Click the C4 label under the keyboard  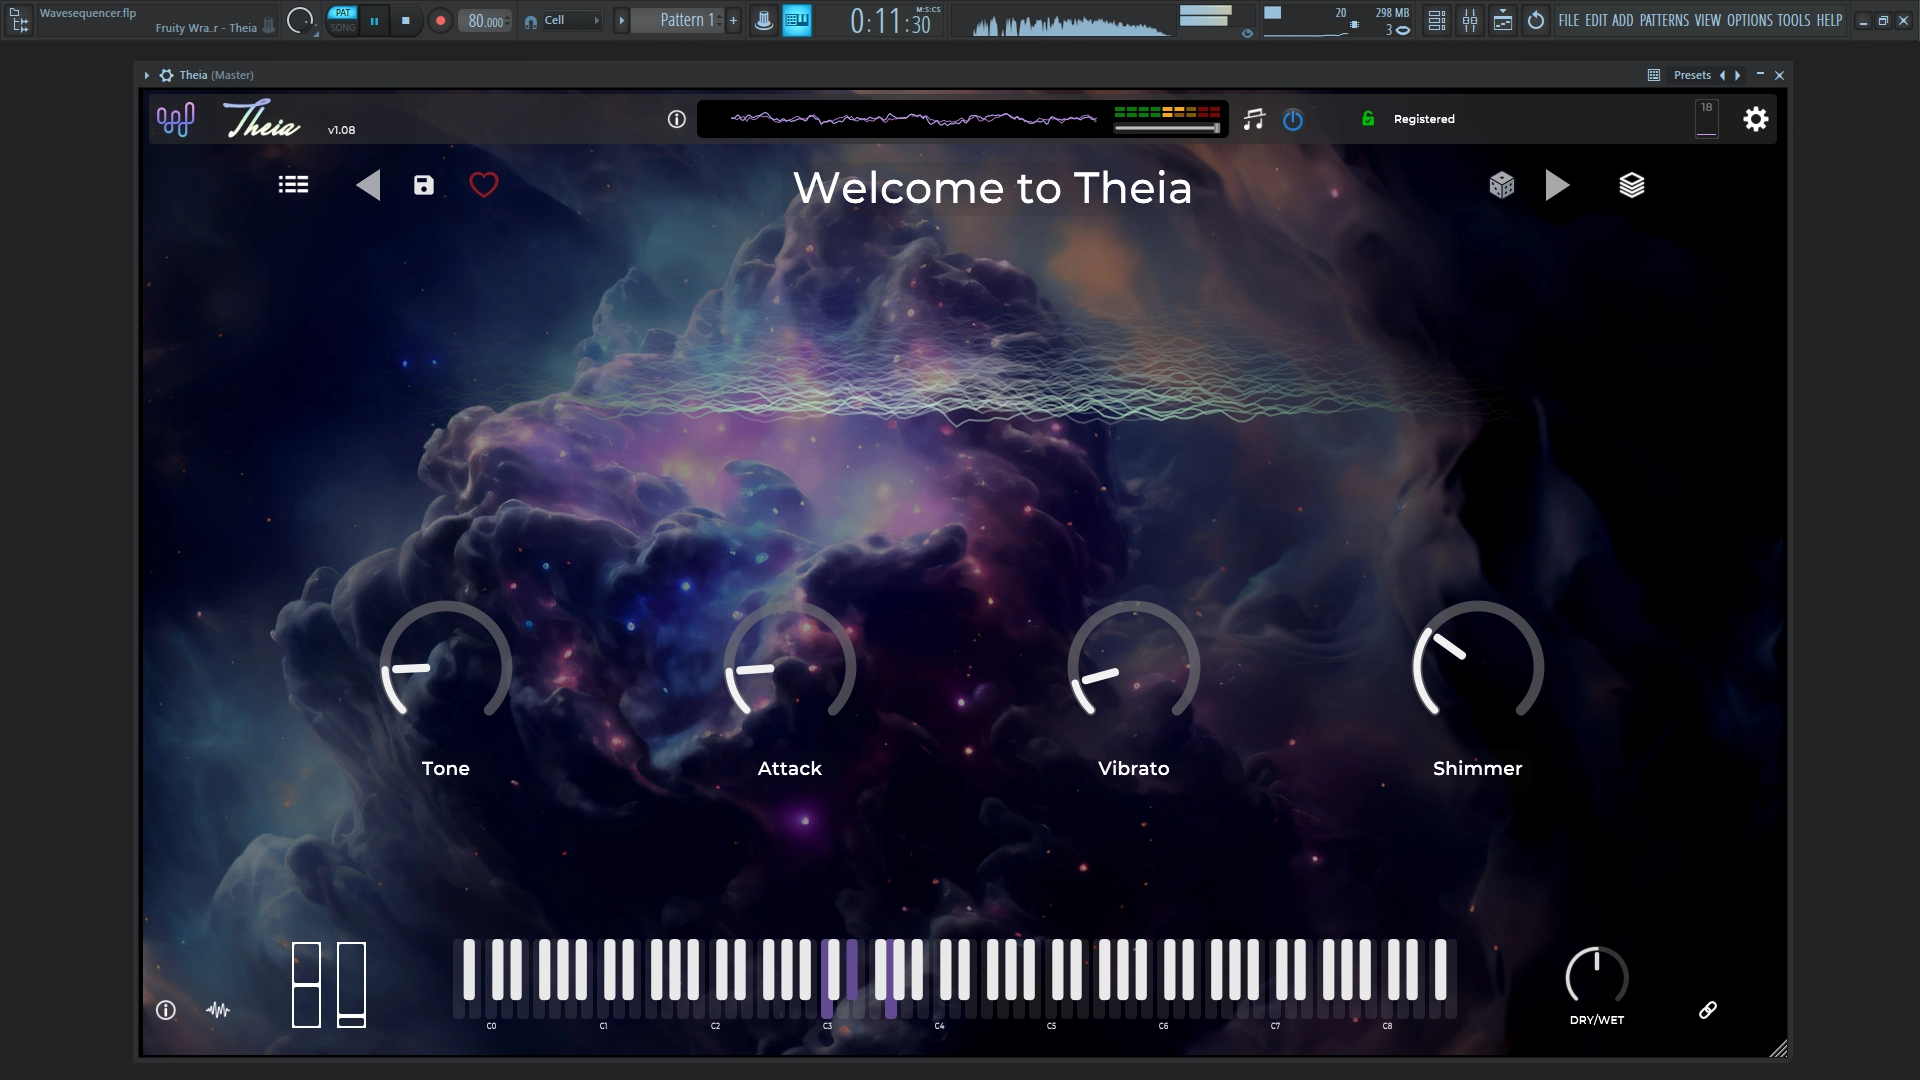(939, 1026)
